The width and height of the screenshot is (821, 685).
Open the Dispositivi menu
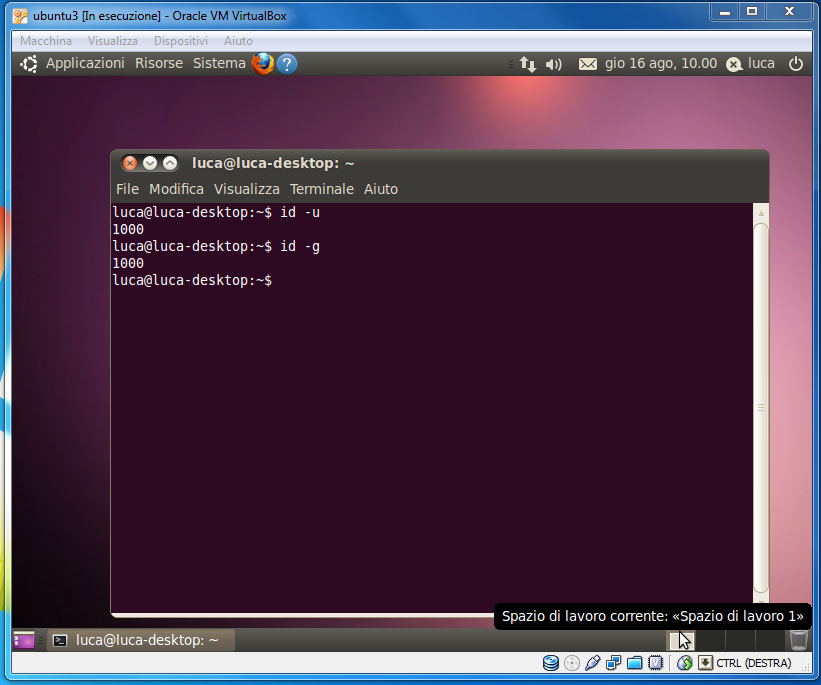tap(181, 41)
